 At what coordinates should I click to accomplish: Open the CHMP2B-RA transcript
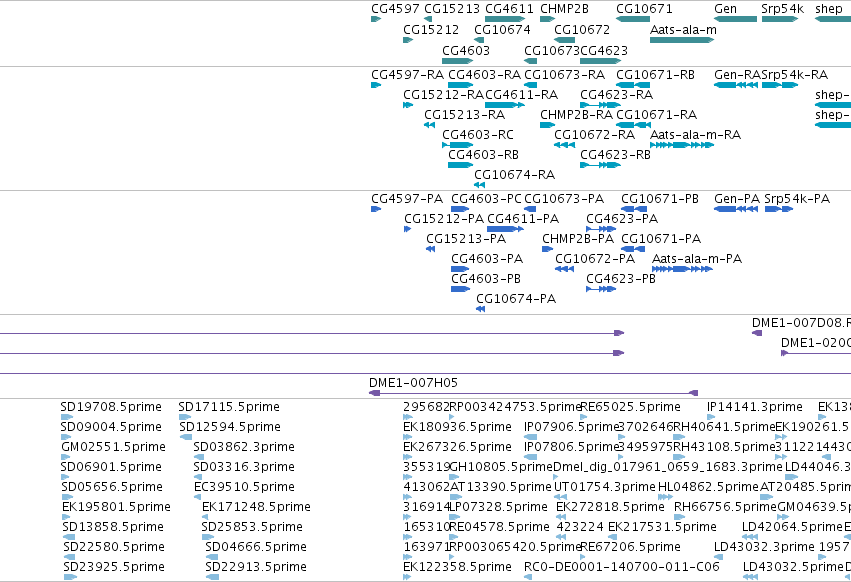[x=576, y=115]
